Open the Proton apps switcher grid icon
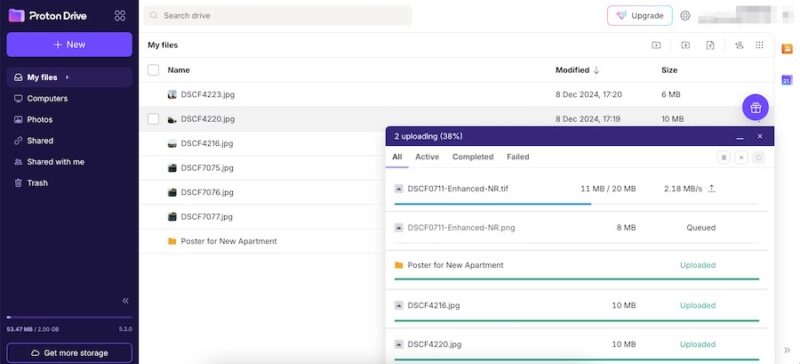The image size is (800, 364). [x=120, y=15]
